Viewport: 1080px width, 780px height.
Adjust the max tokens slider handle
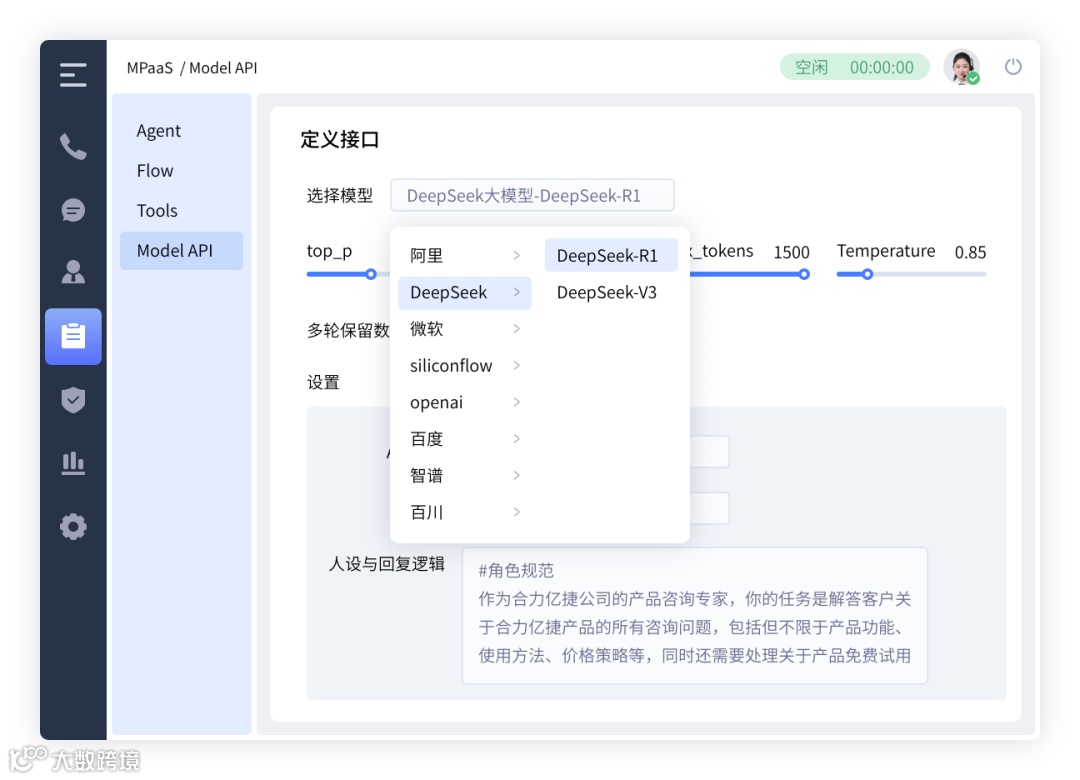click(804, 274)
